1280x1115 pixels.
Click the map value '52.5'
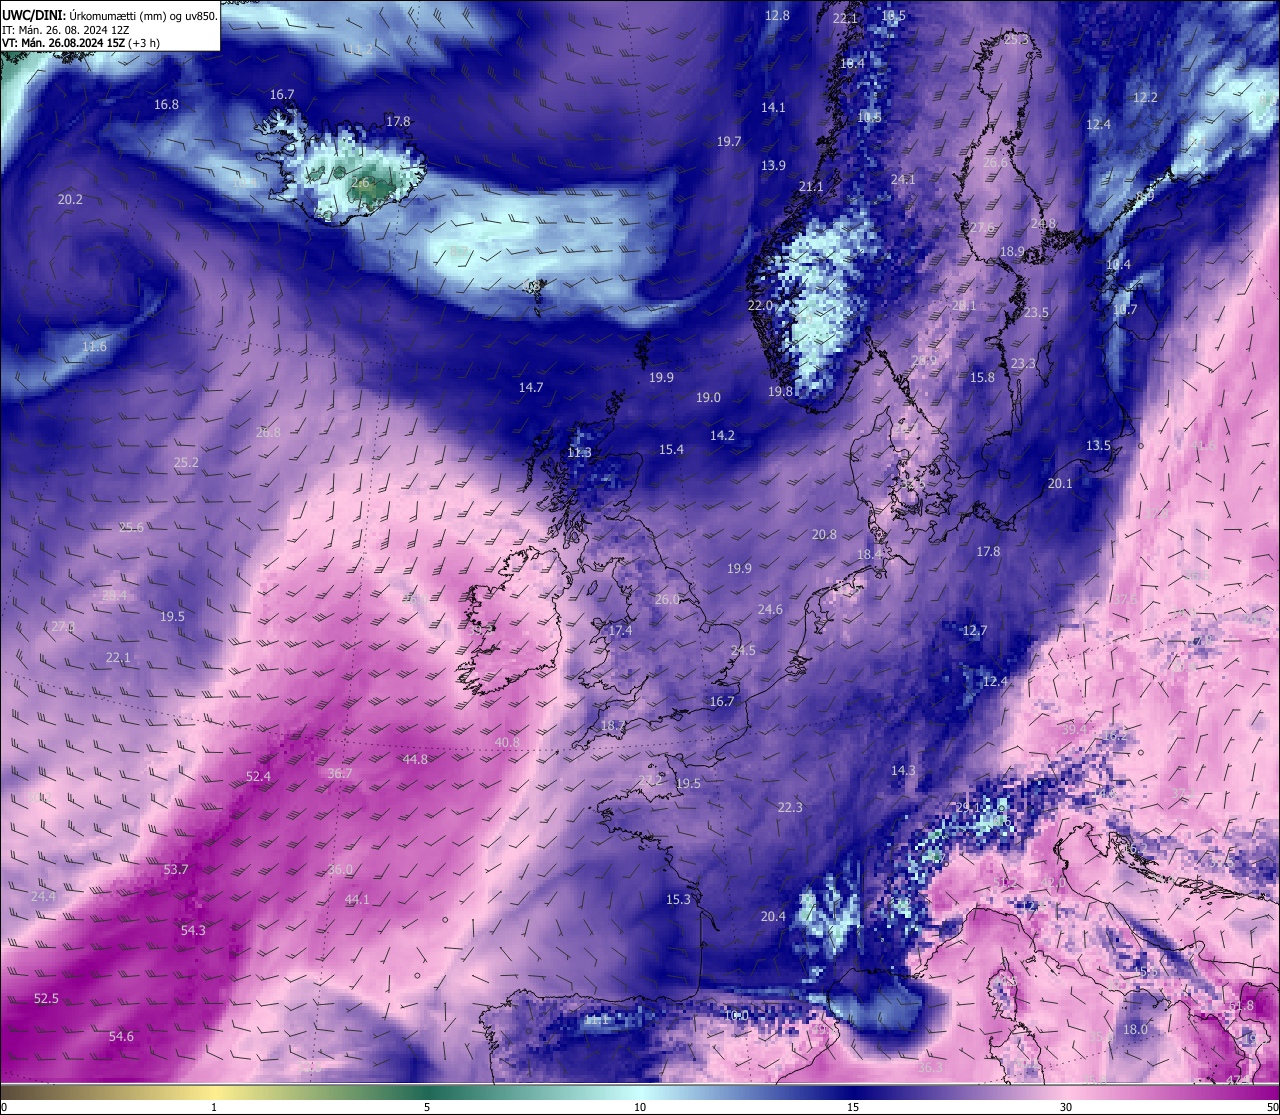click(x=46, y=999)
